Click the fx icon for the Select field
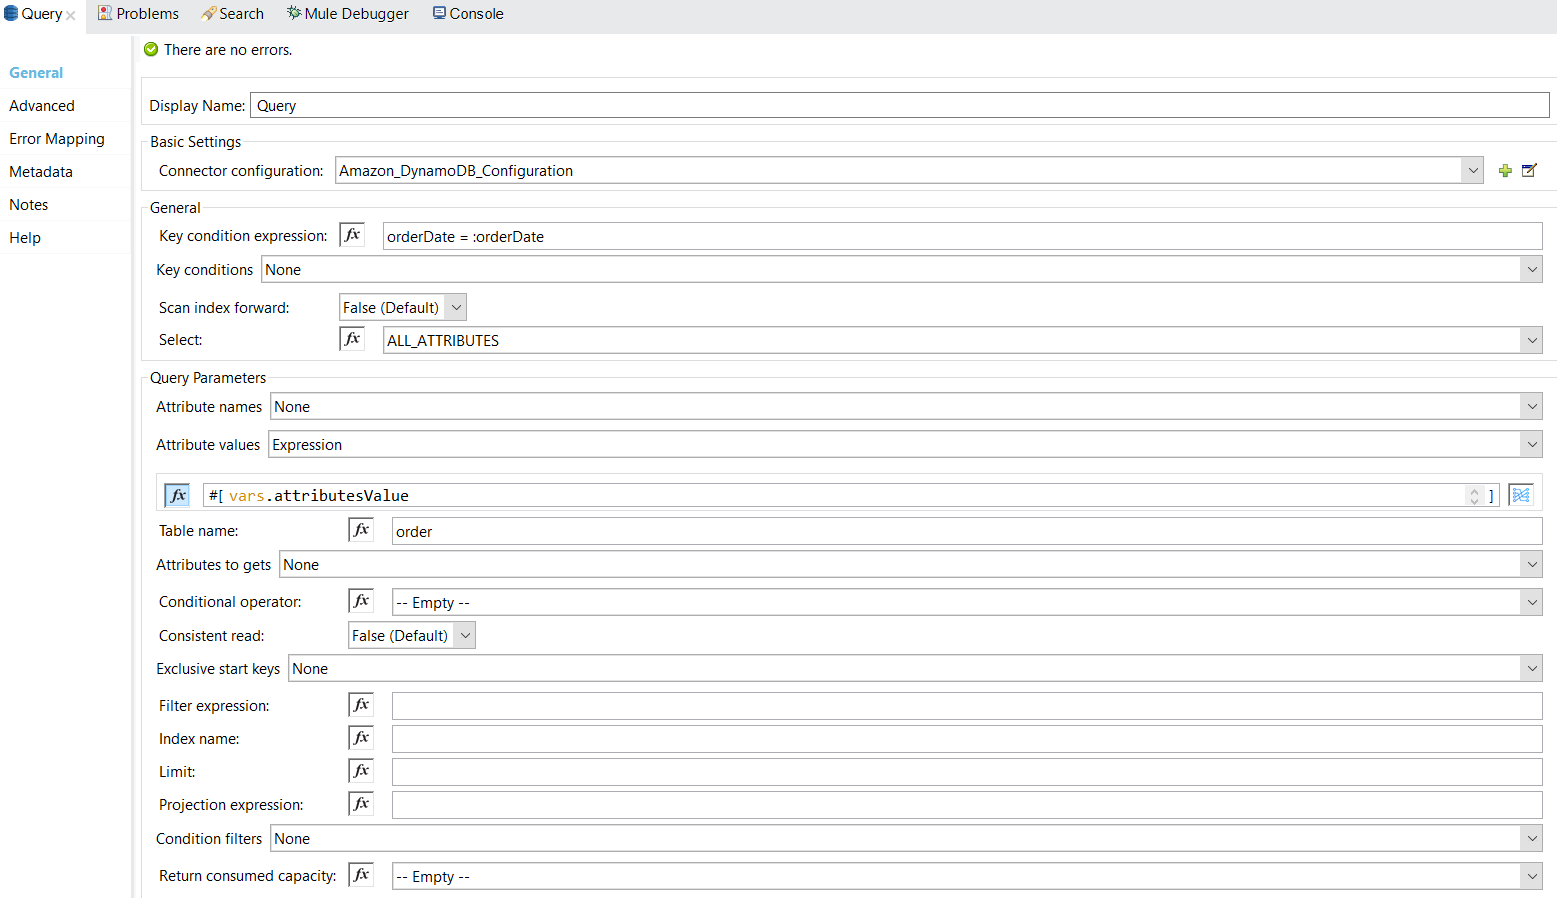Screen dimensions: 1557x898 click(352, 338)
